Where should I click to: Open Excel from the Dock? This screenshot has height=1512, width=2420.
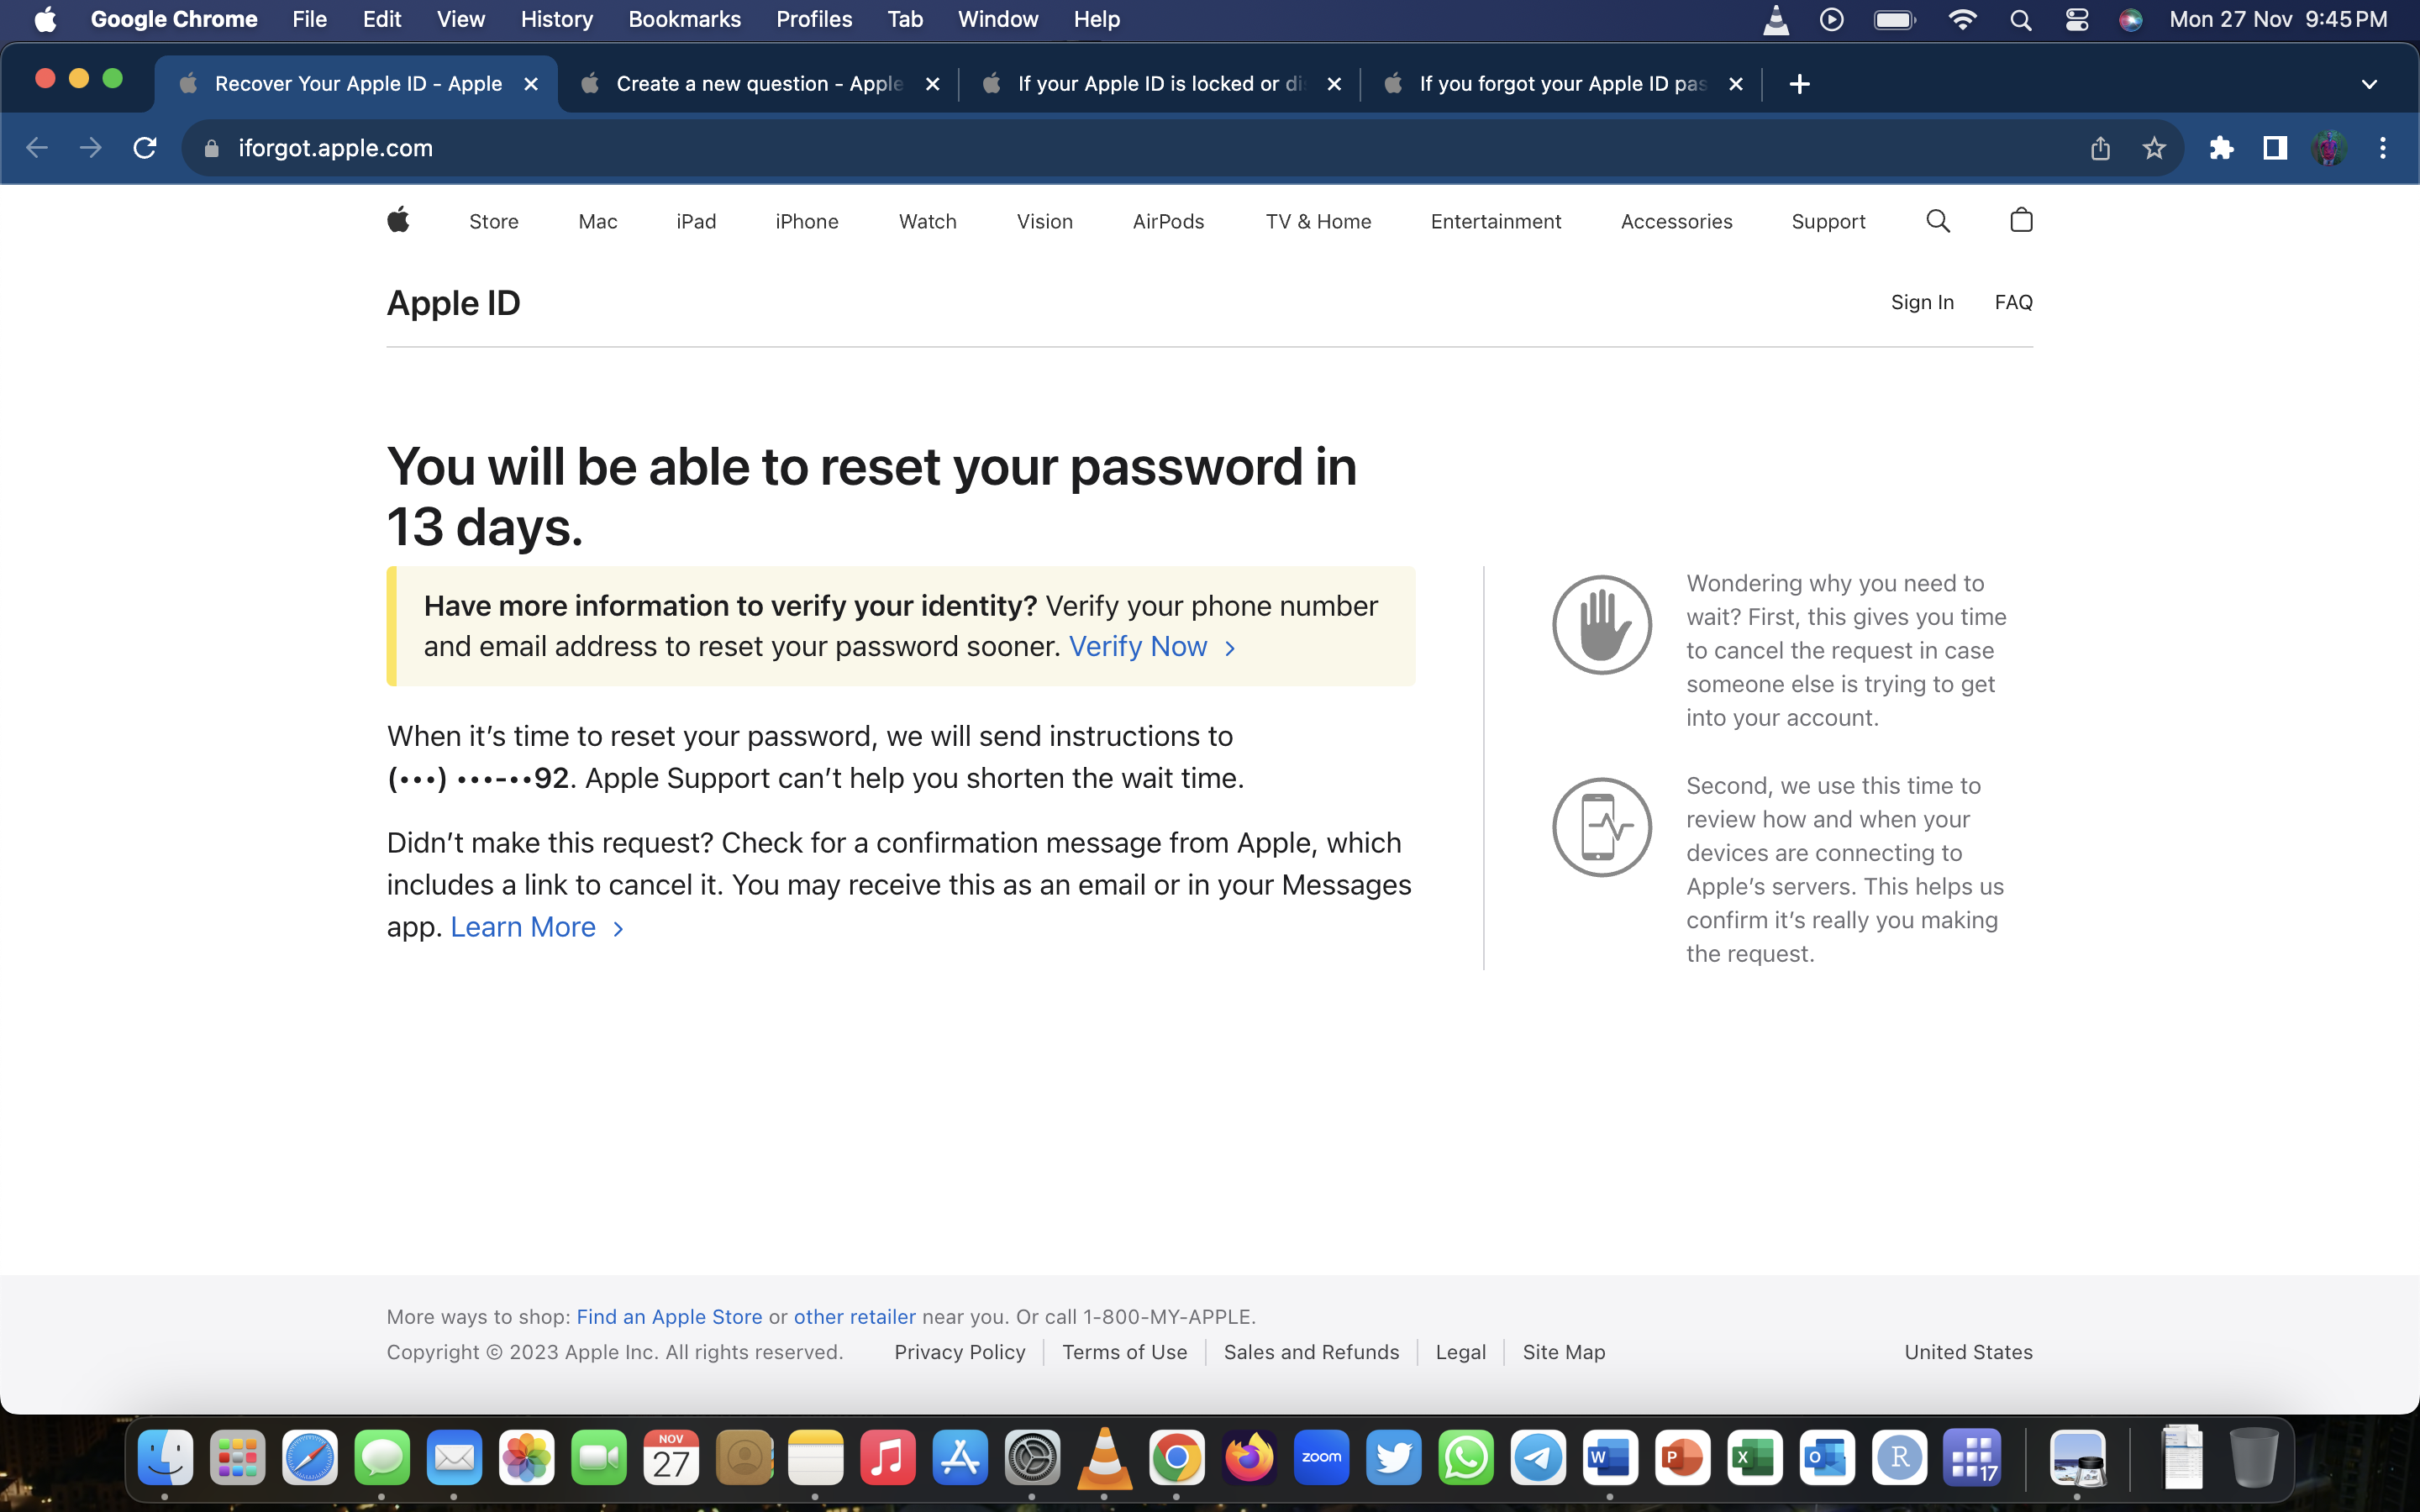1755,1458
